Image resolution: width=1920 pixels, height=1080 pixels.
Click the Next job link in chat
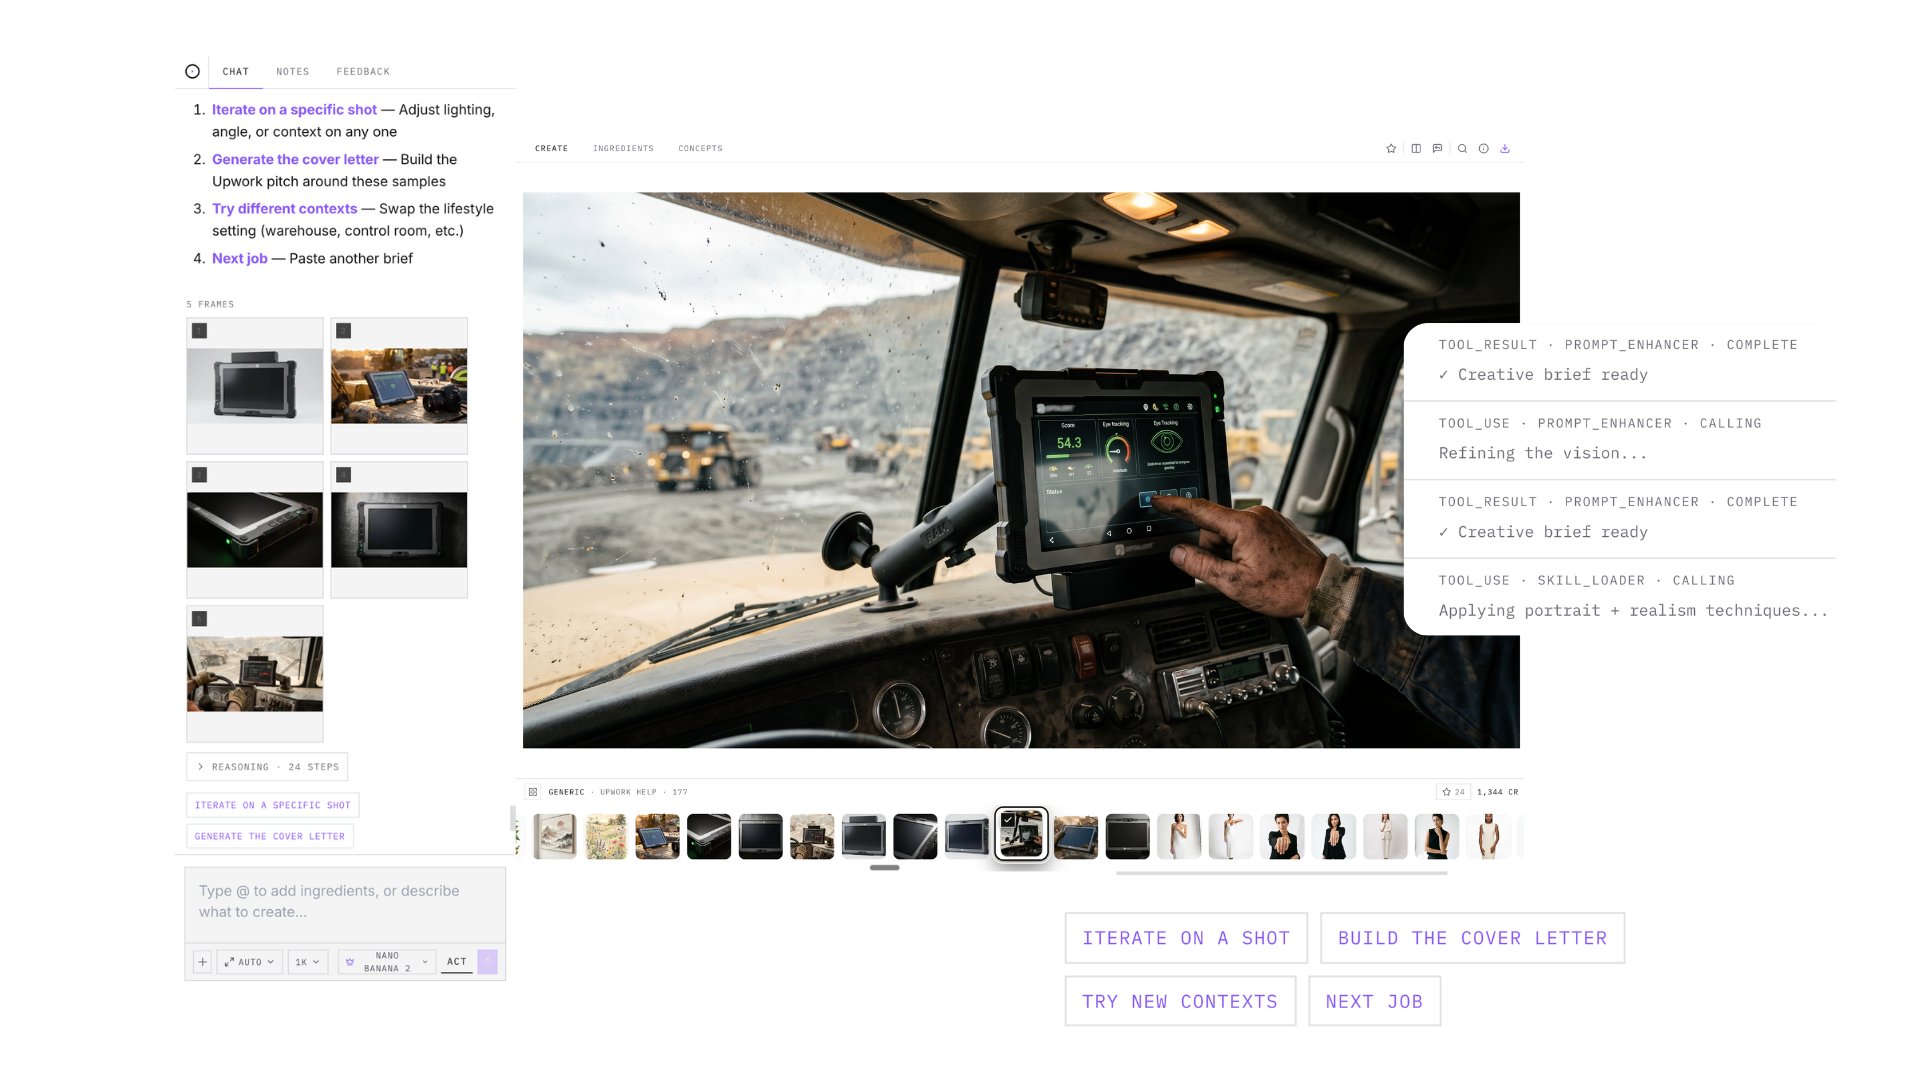[x=240, y=258]
